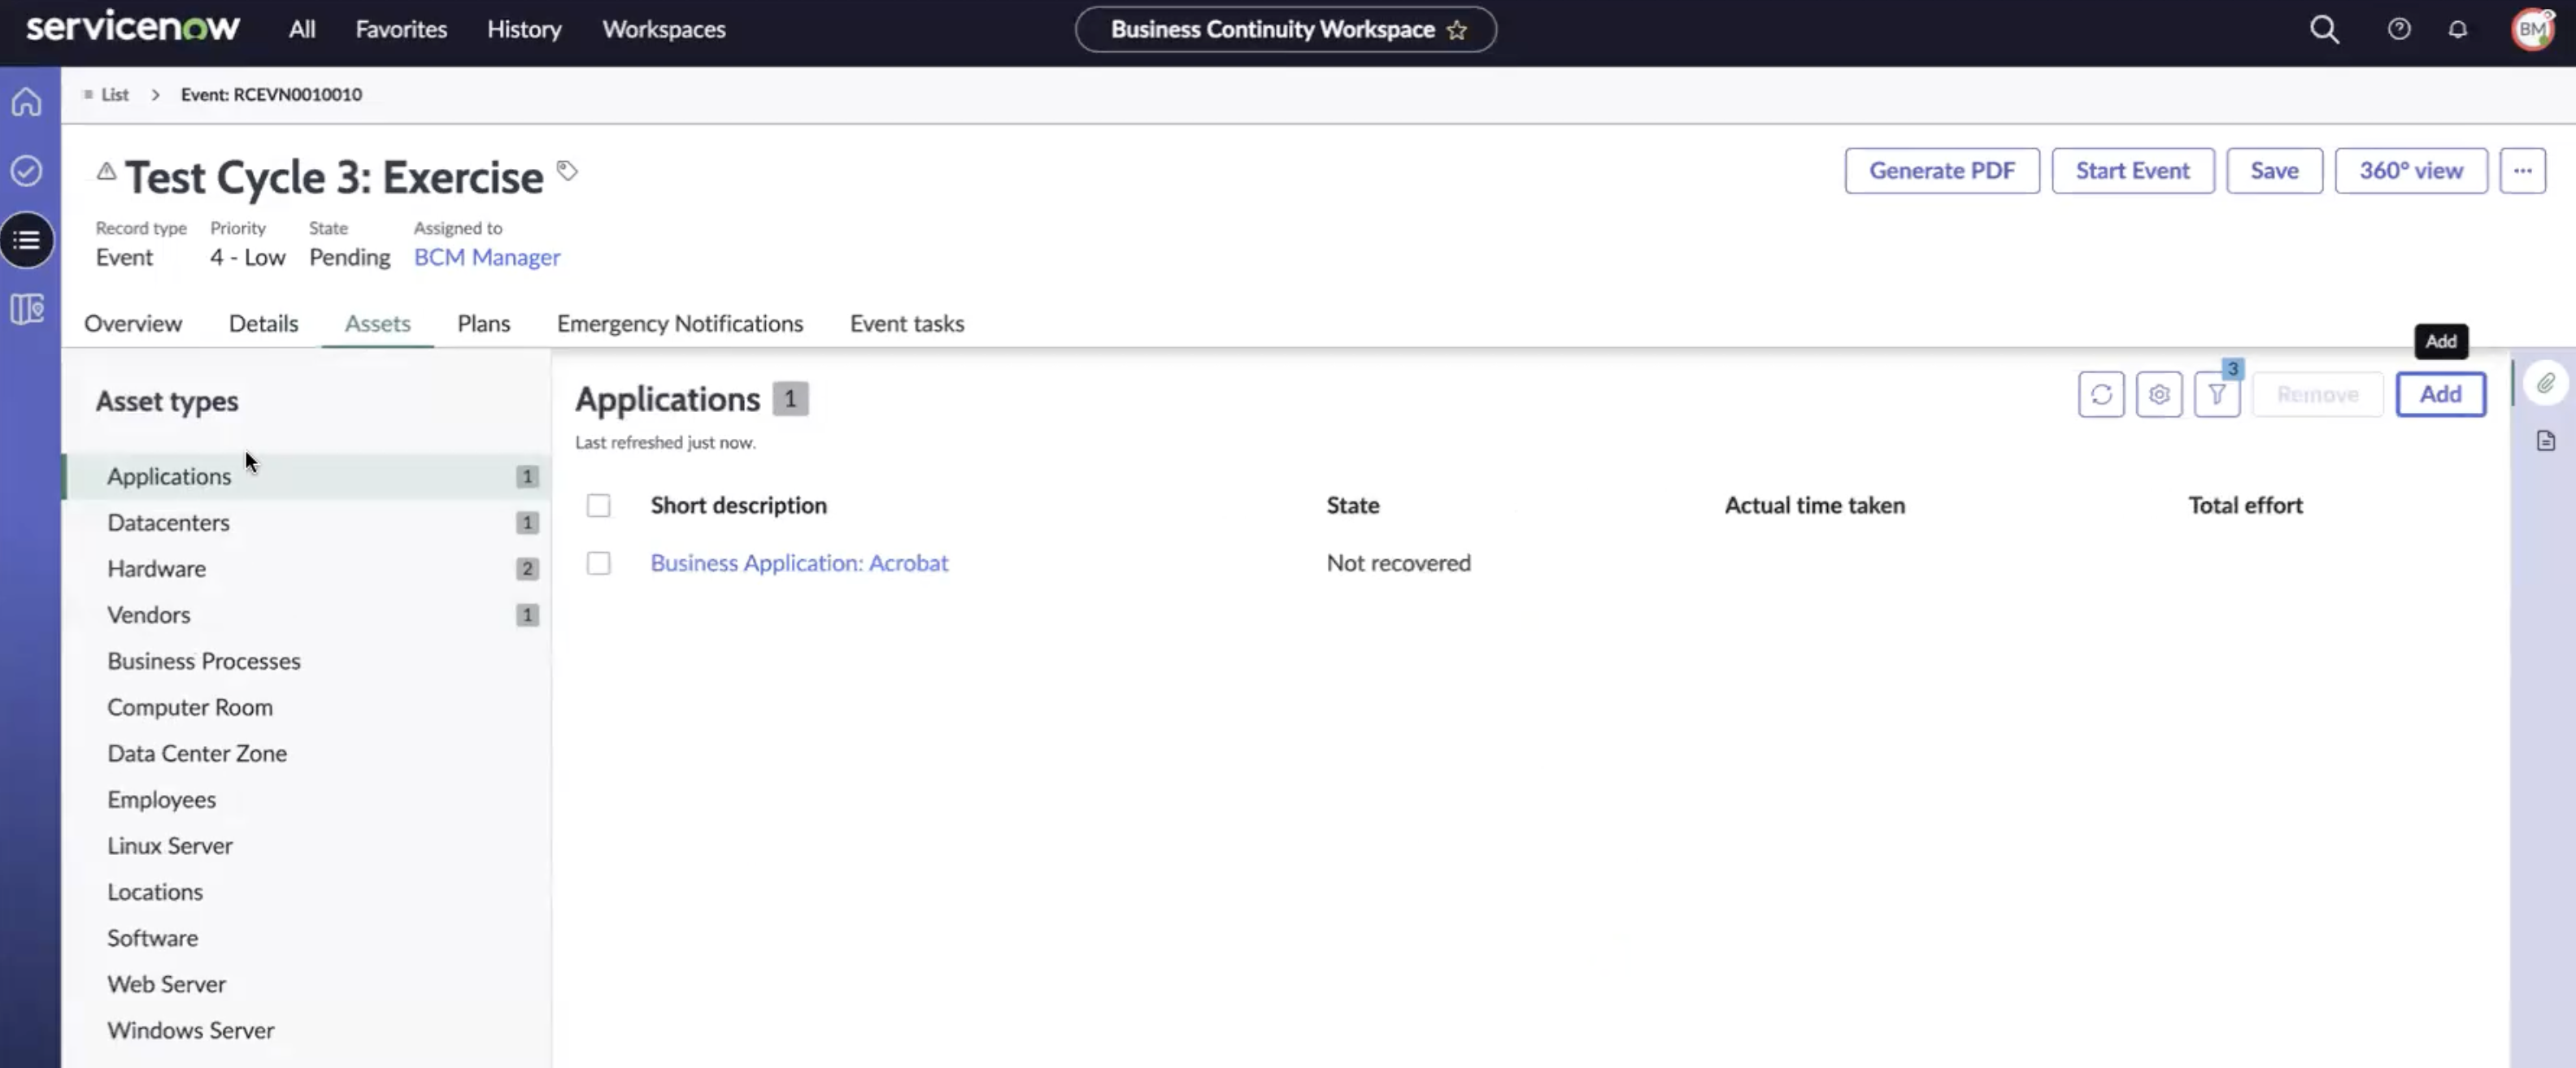
Task: Open the document icon in right panel
Action: (x=2546, y=441)
